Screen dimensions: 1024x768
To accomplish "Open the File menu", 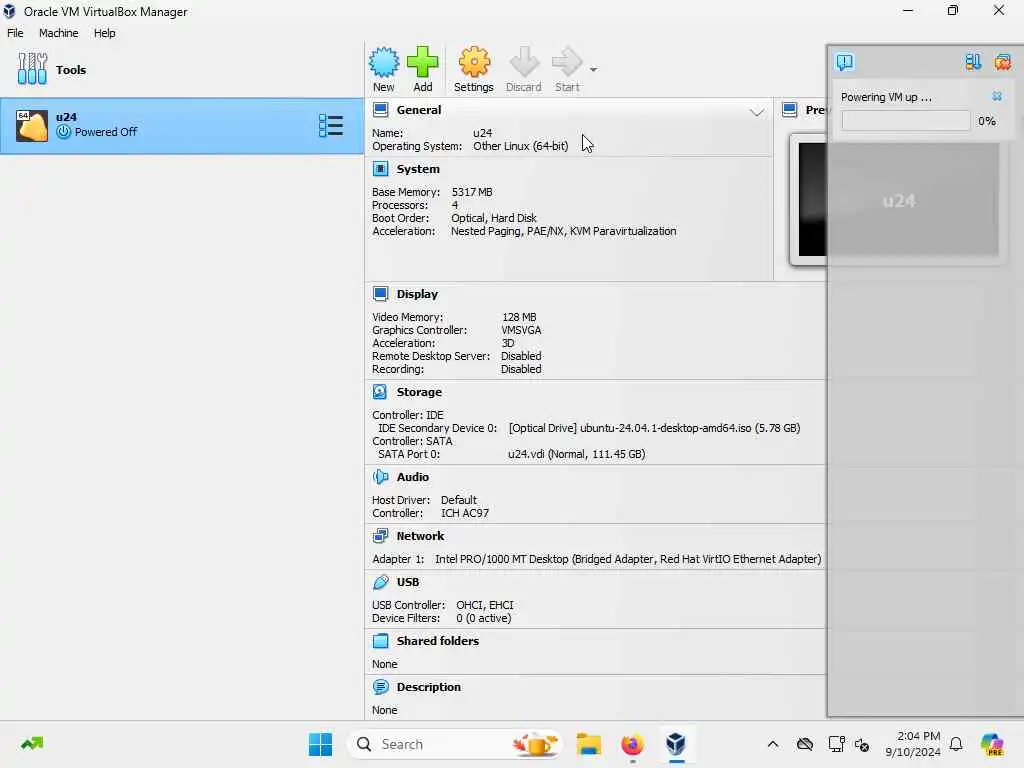I will 15,33.
